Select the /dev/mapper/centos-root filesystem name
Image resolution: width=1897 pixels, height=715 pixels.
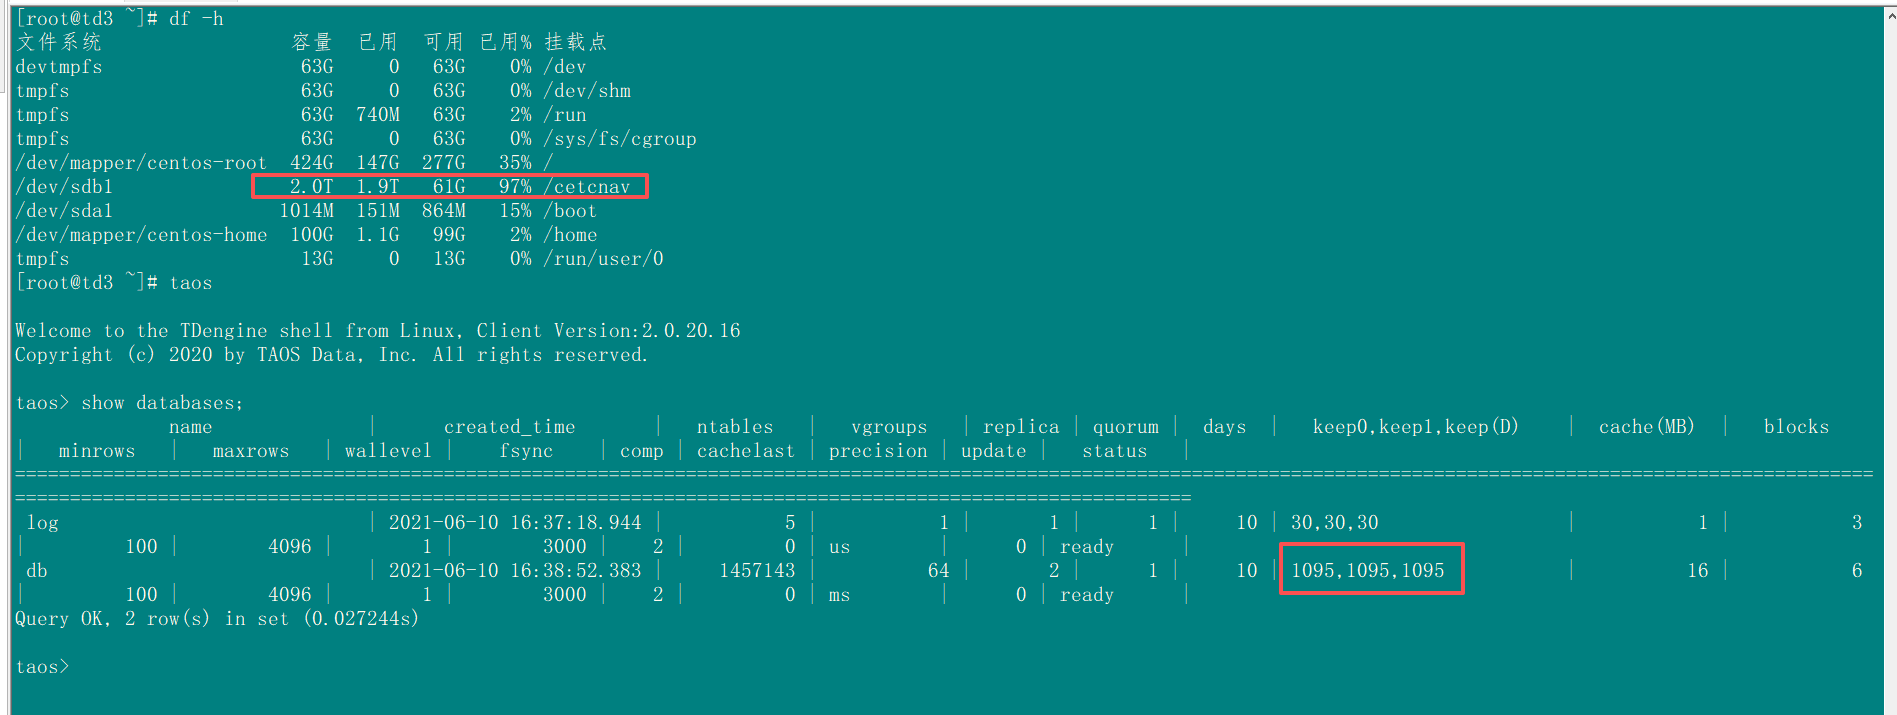(x=141, y=163)
